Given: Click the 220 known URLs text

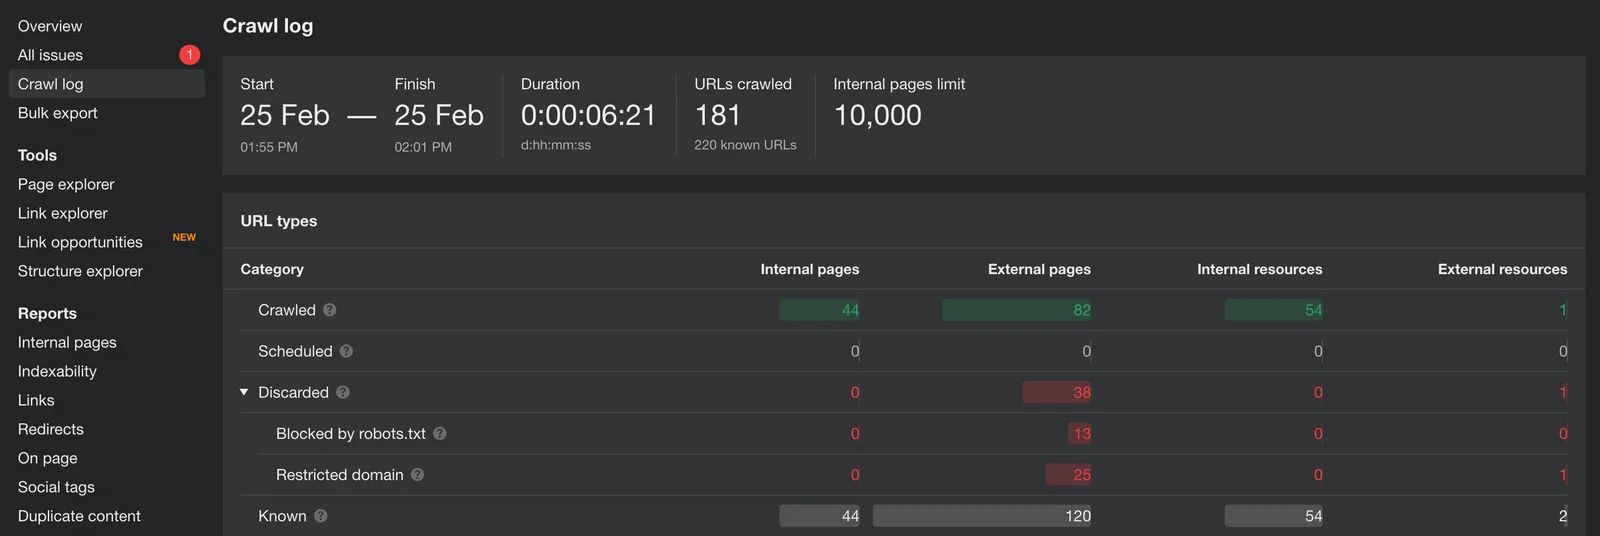Looking at the screenshot, I should tap(746, 145).
